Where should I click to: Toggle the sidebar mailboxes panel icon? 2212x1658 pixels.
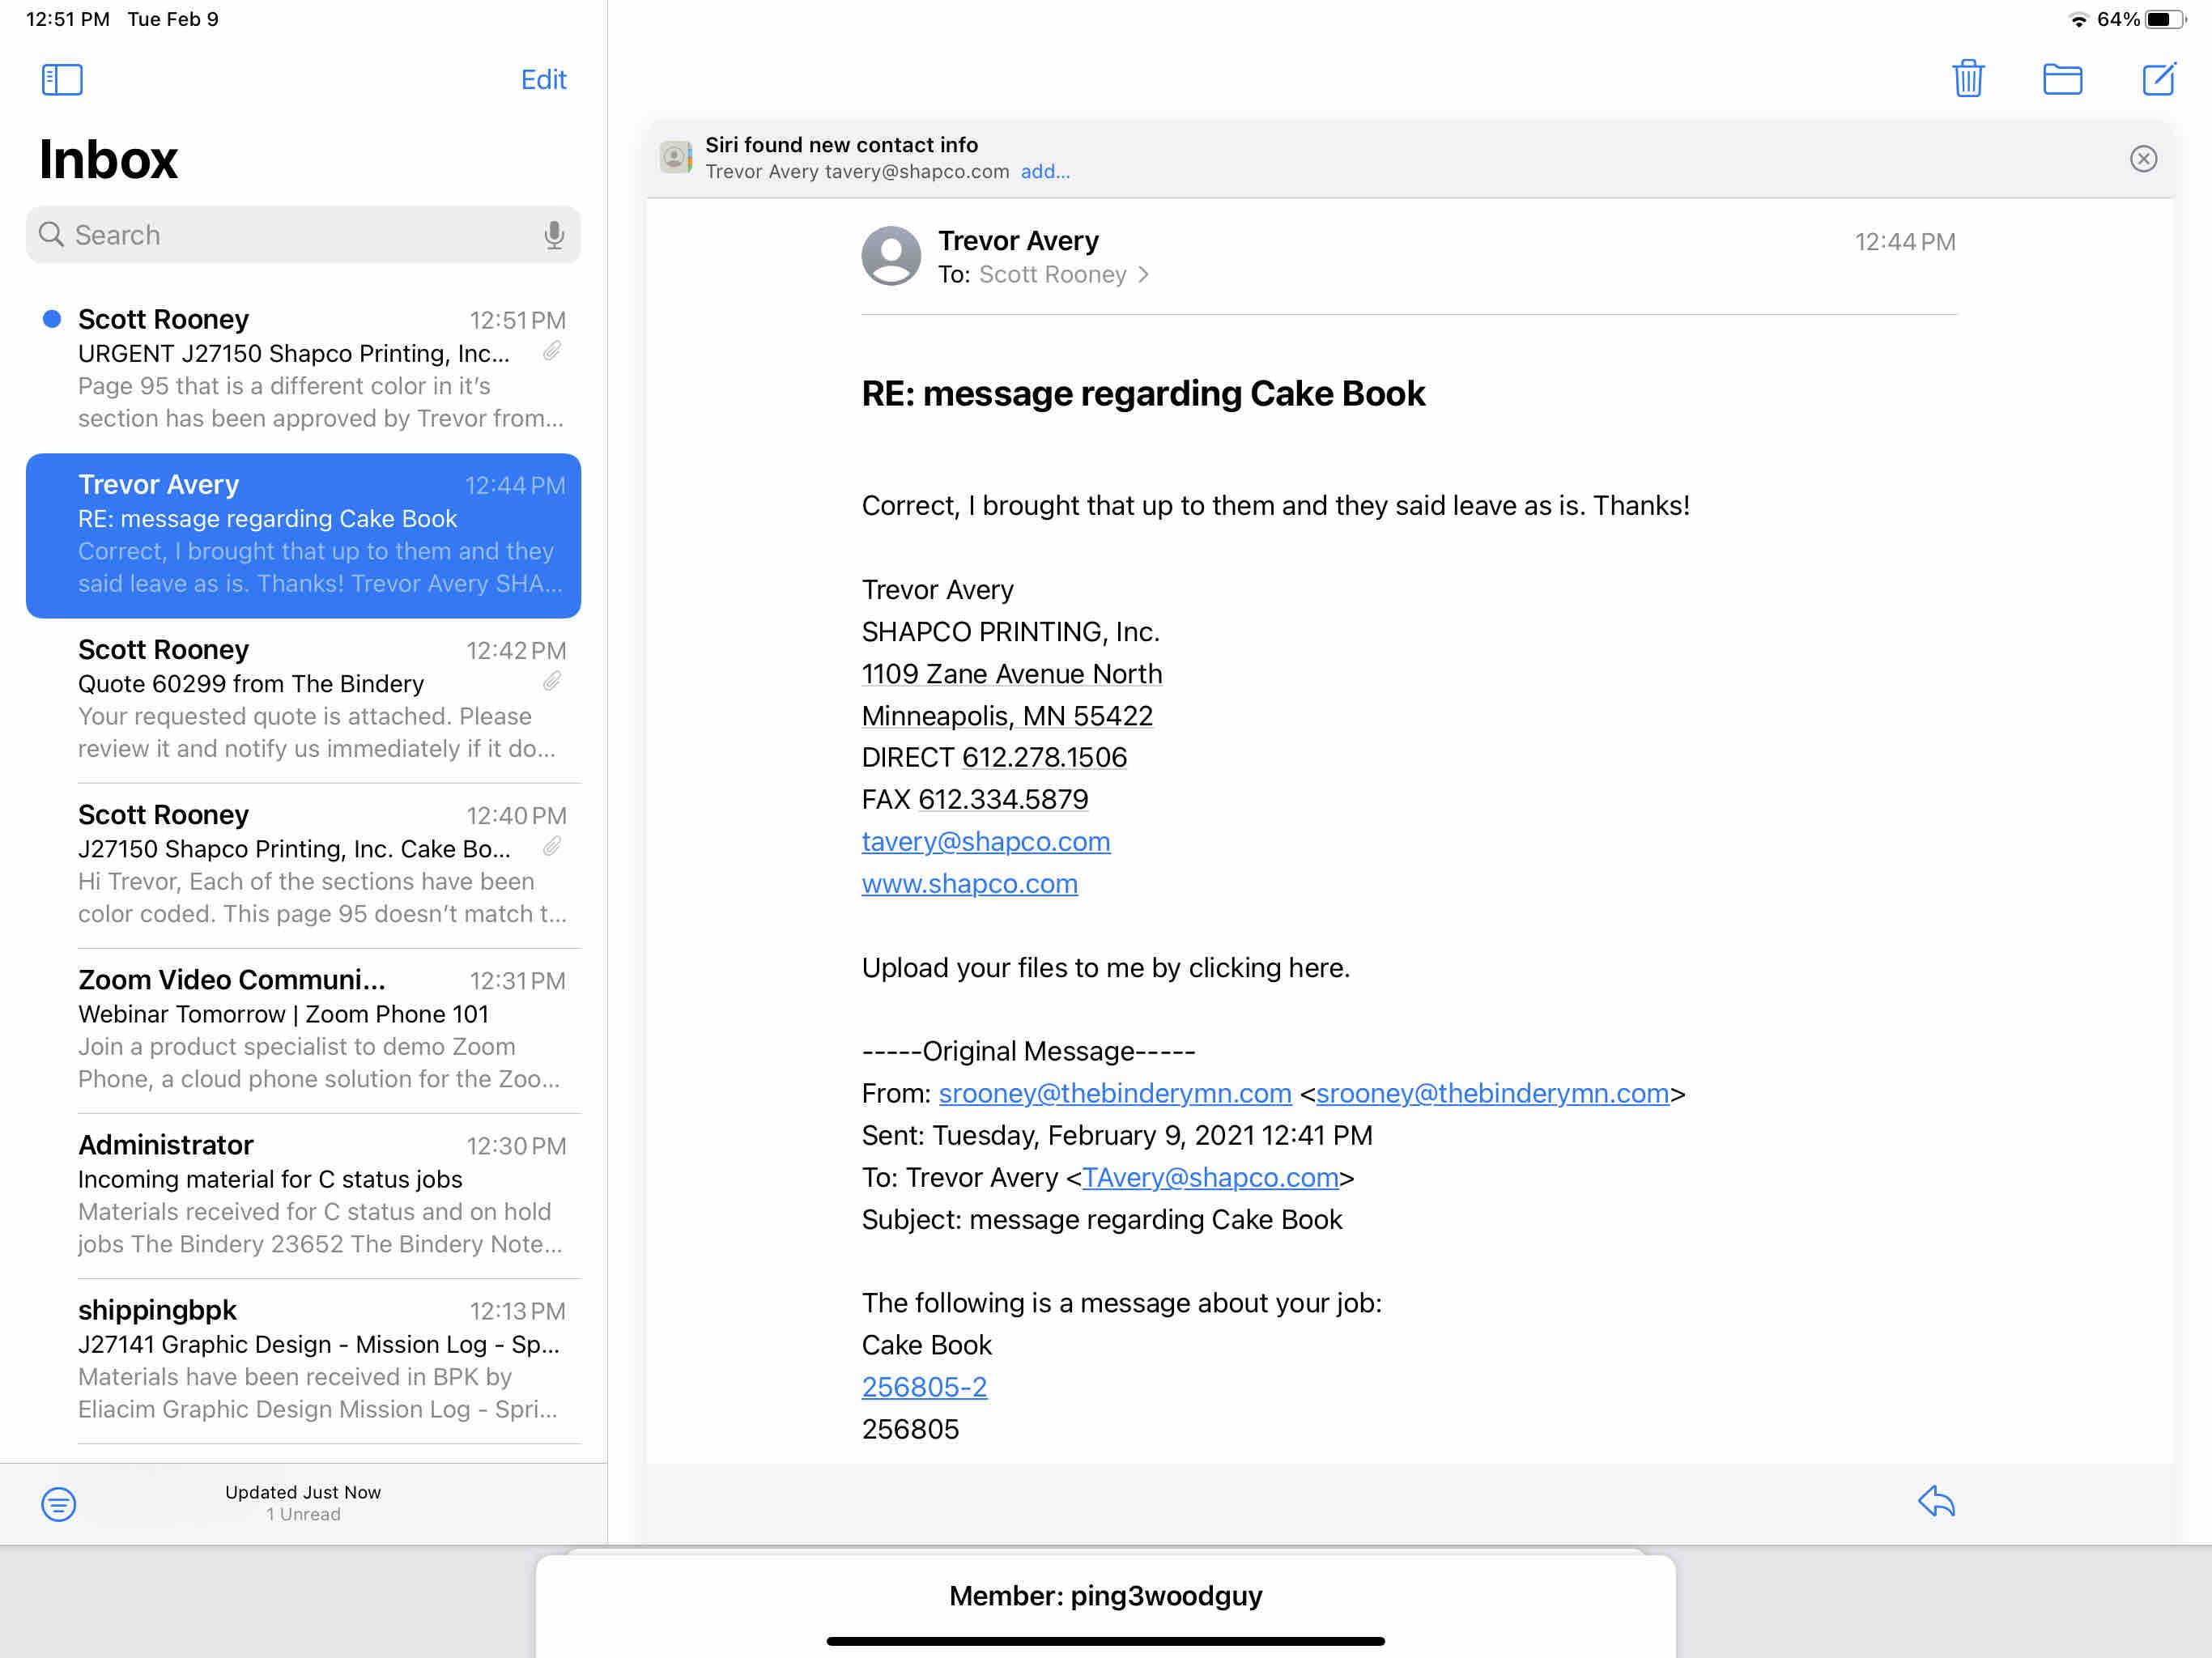coord(62,79)
